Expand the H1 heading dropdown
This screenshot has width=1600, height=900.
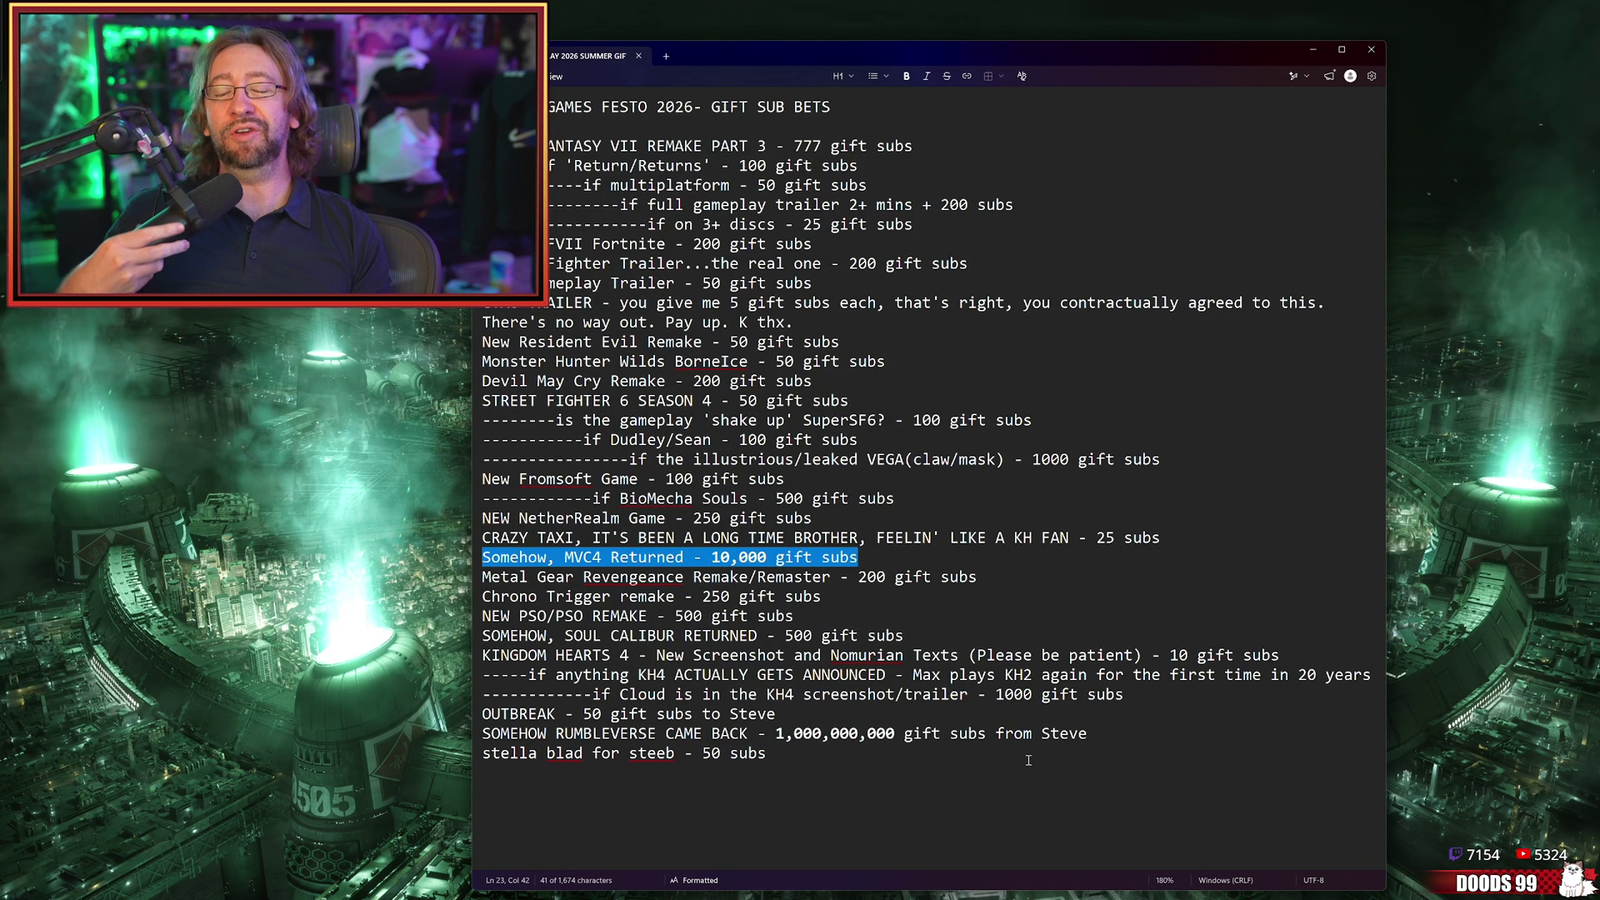843,76
